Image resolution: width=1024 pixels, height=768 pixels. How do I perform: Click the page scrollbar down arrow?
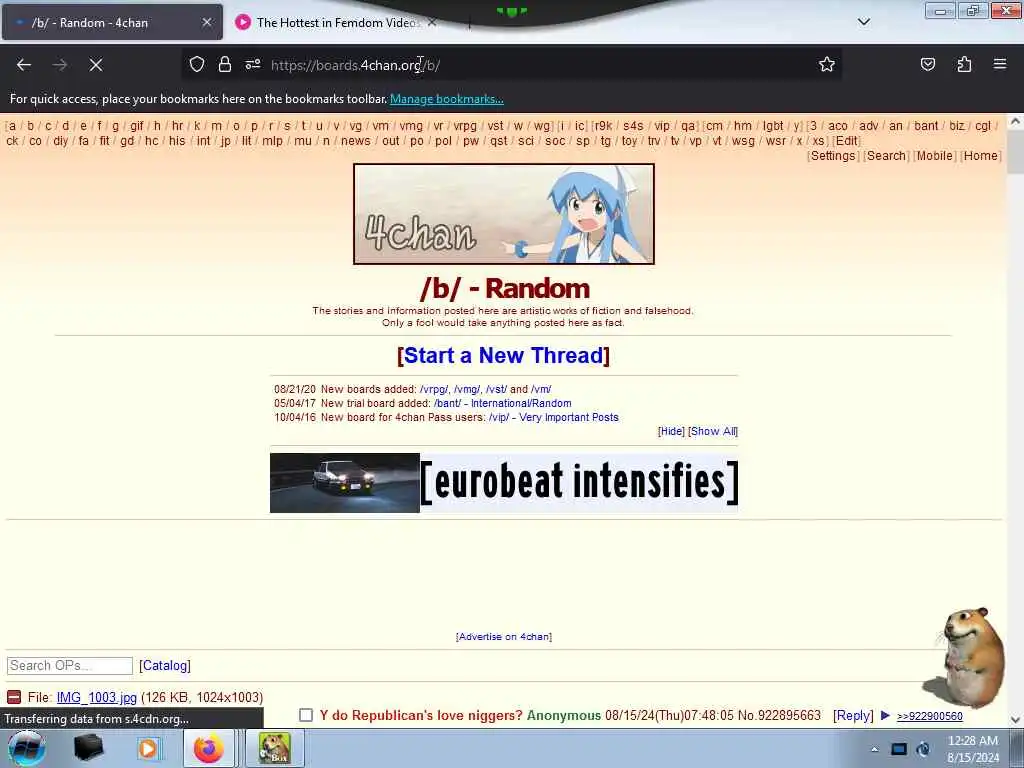click(1016, 719)
